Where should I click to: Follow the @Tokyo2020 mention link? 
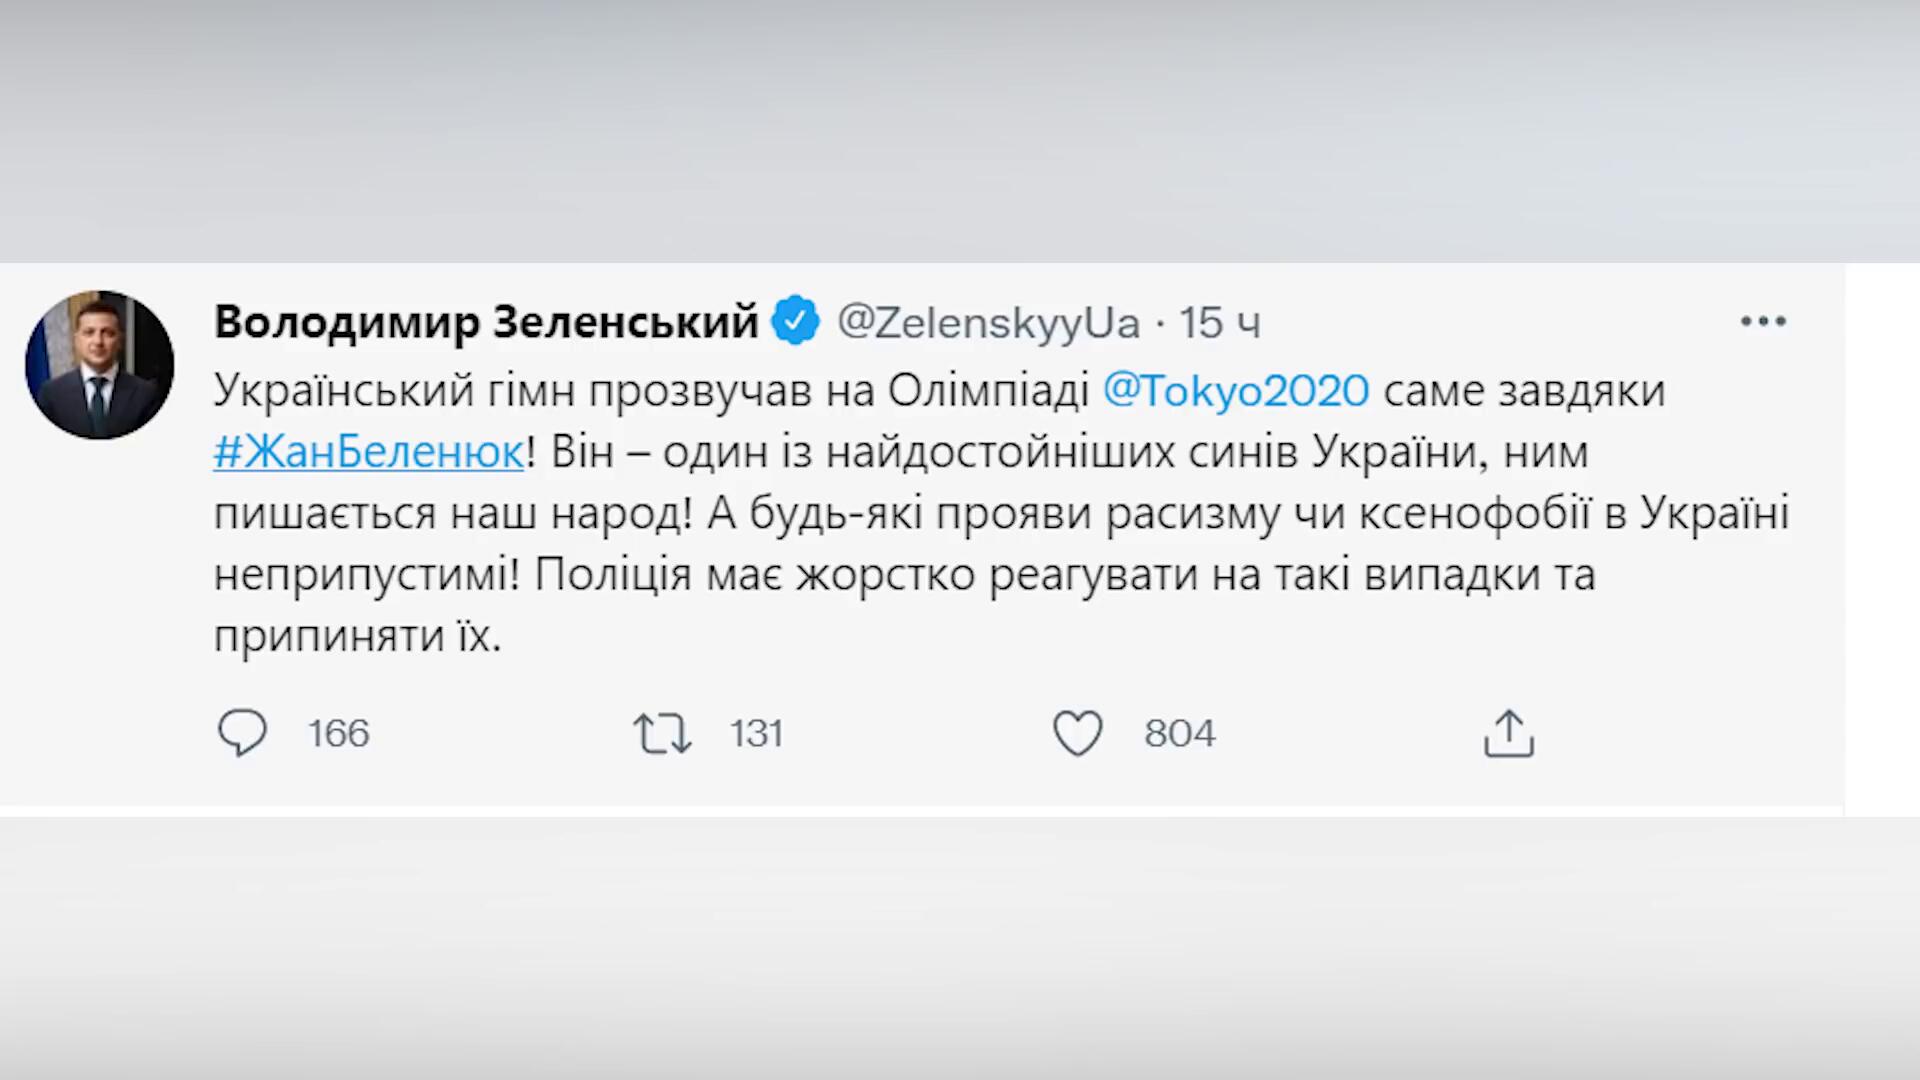1236,390
